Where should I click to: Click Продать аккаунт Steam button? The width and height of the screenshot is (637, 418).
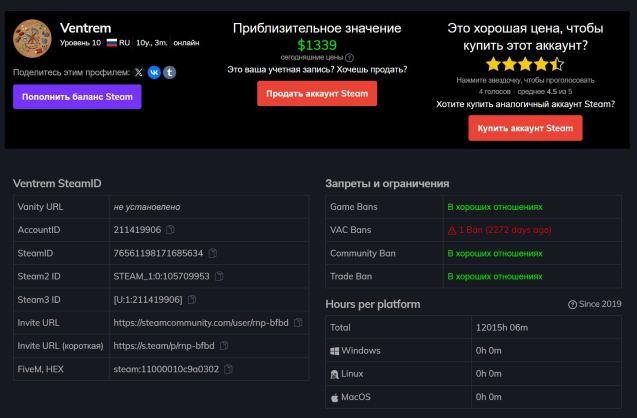pos(317,93)
